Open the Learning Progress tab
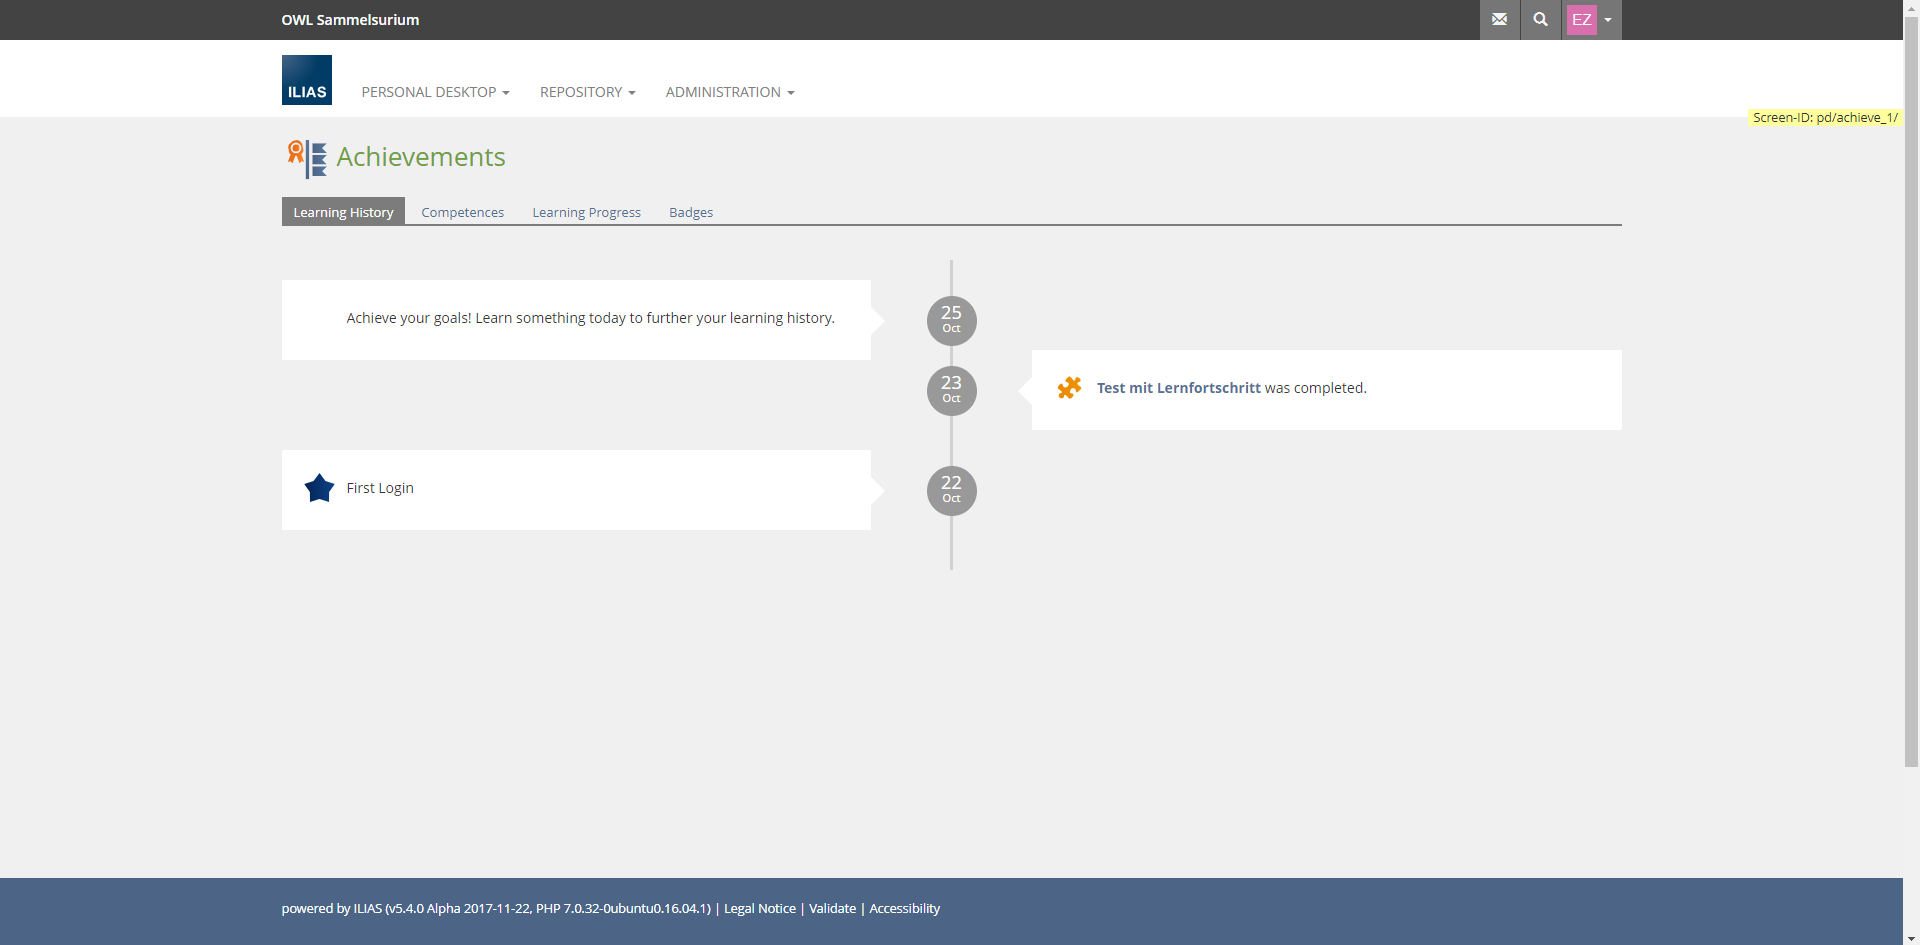The height and width of the screenshot is (945, 1920). (586, 212)
